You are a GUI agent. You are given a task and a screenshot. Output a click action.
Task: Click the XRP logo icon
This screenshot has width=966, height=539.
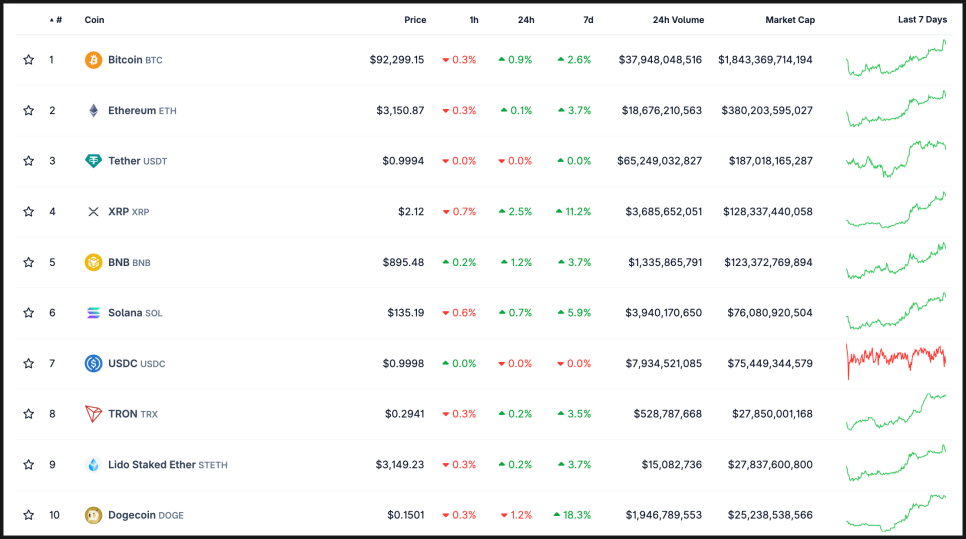(x=93, y=212)
